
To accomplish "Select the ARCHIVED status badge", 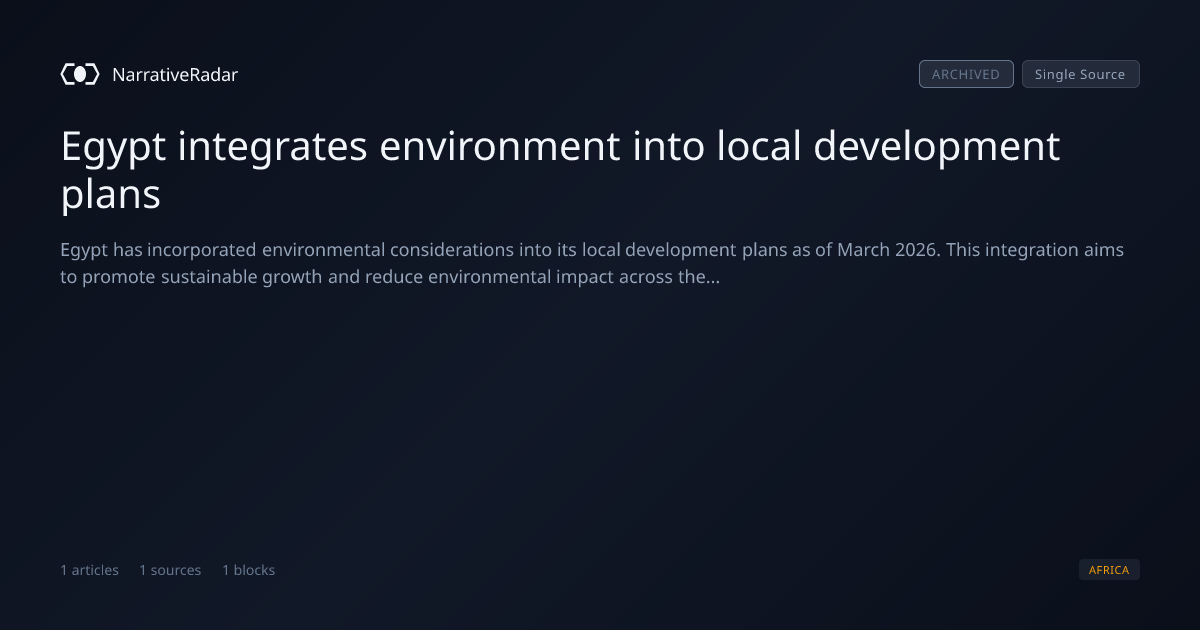I will point(966,74).
